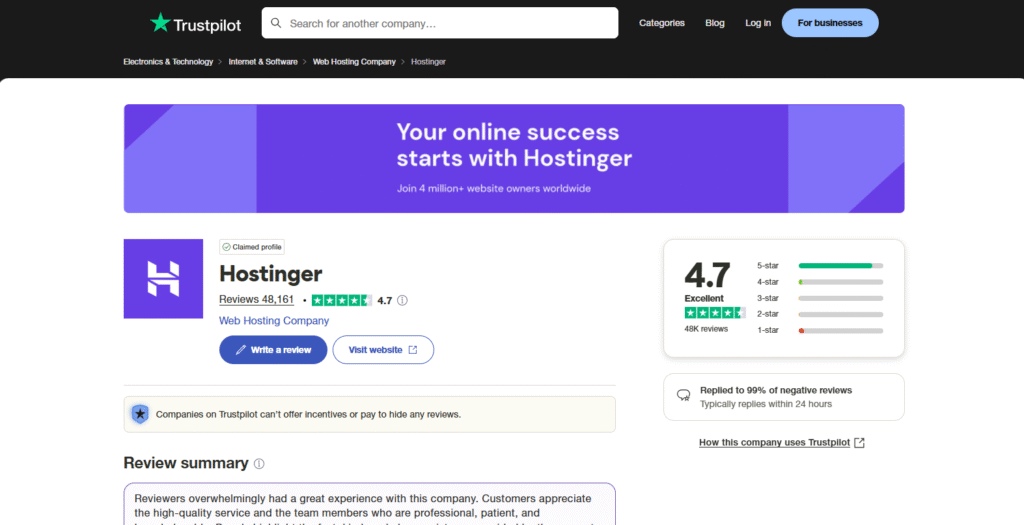Click the incentives notice text

[x=308, y=415]
